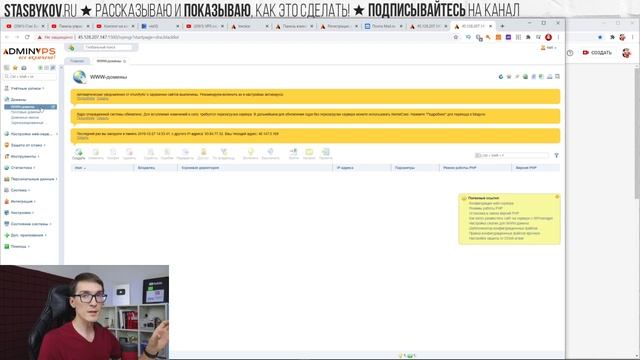Screen dimensions: 640x360
Task: Open Настройка защиты от DDoS-атак link
Action: (496, 238)
